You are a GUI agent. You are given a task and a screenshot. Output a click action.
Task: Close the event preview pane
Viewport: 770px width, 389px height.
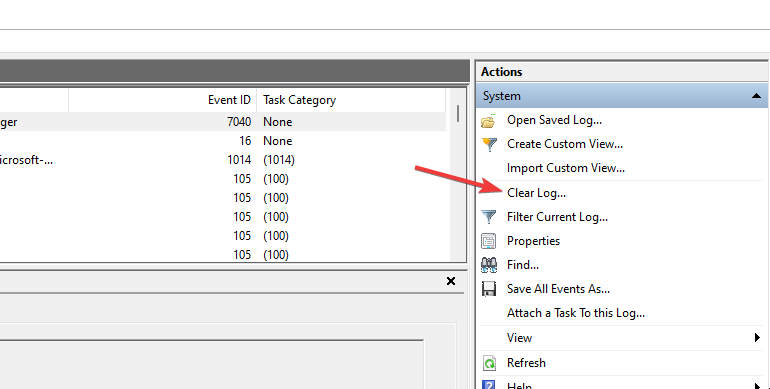tap(451, 281)
